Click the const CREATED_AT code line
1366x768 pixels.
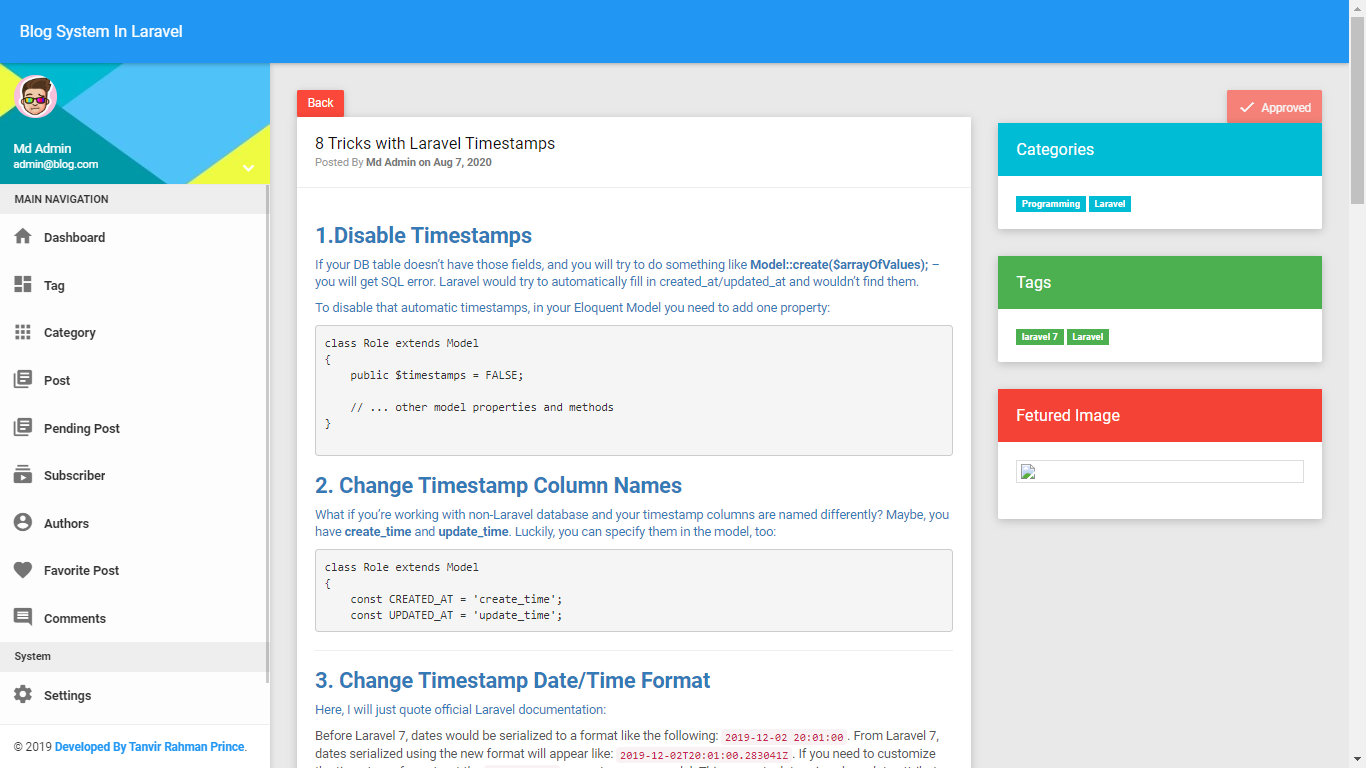point(456,599)
